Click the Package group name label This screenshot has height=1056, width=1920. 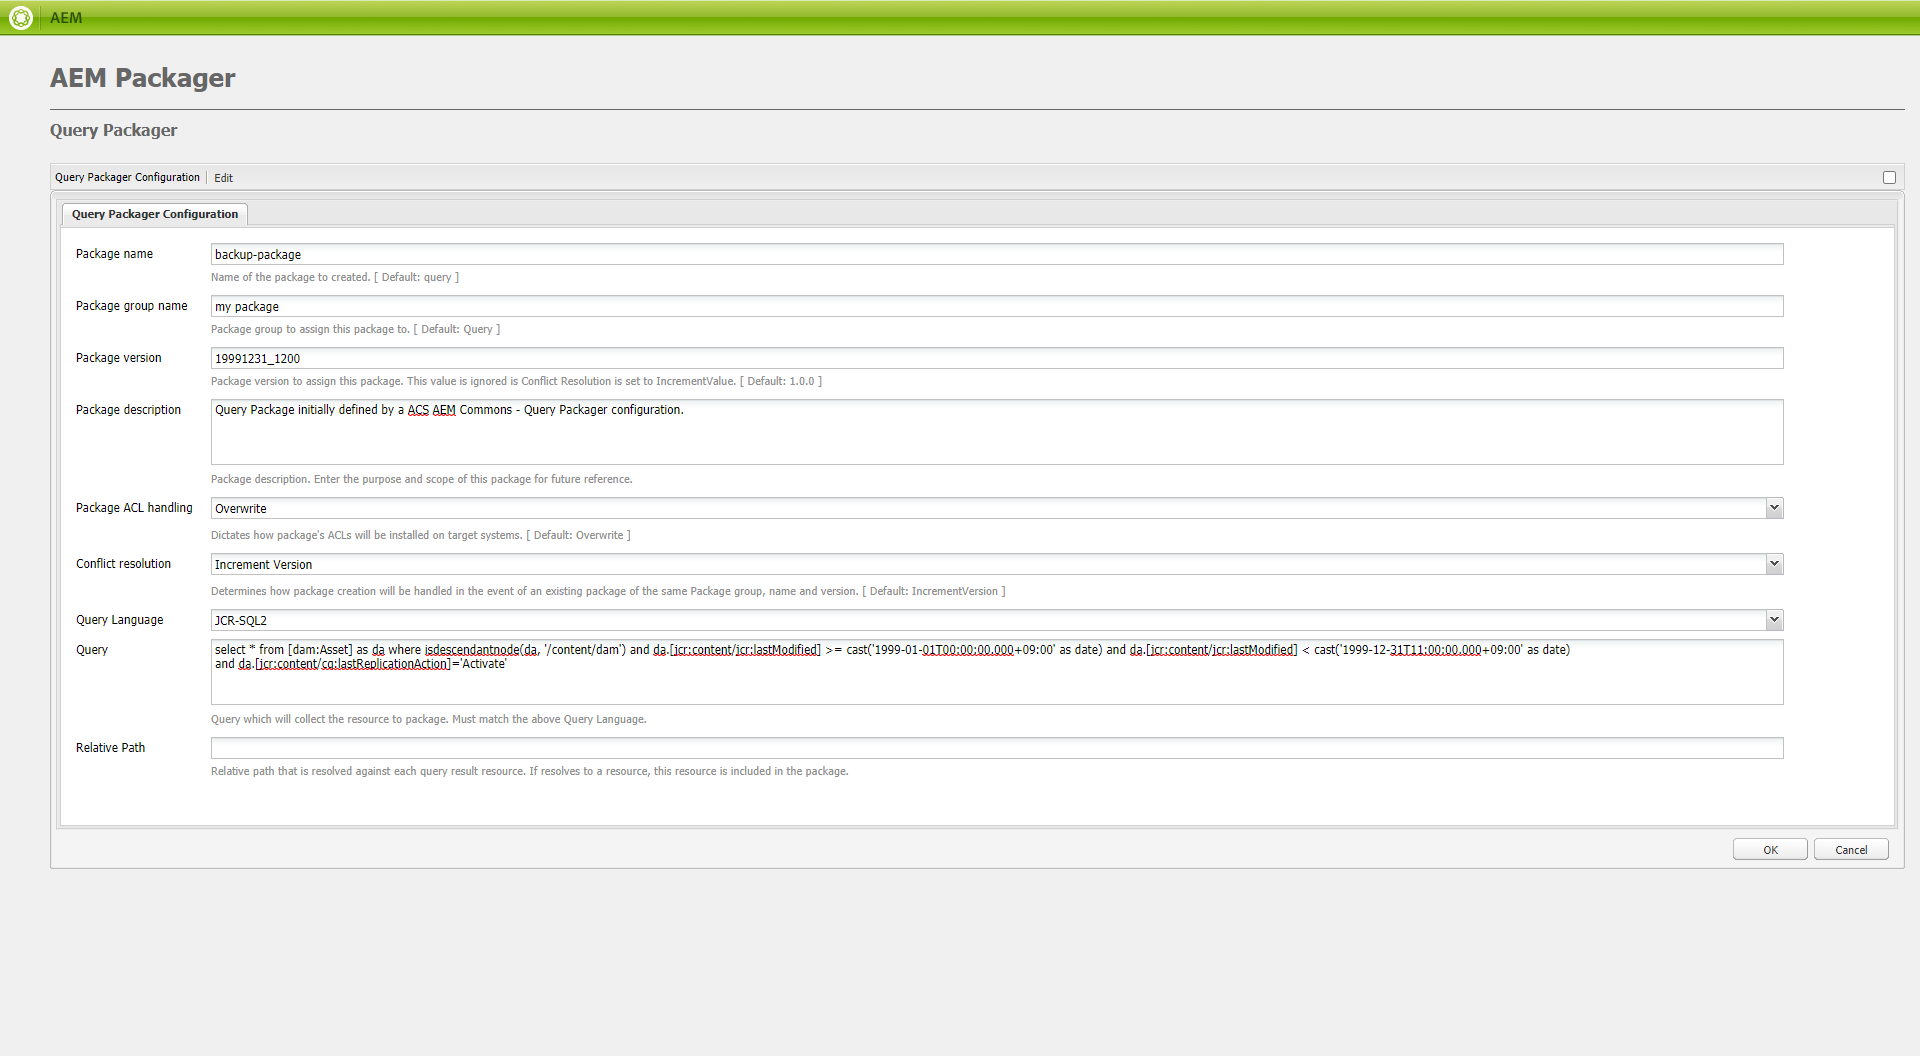coord(132,306)
